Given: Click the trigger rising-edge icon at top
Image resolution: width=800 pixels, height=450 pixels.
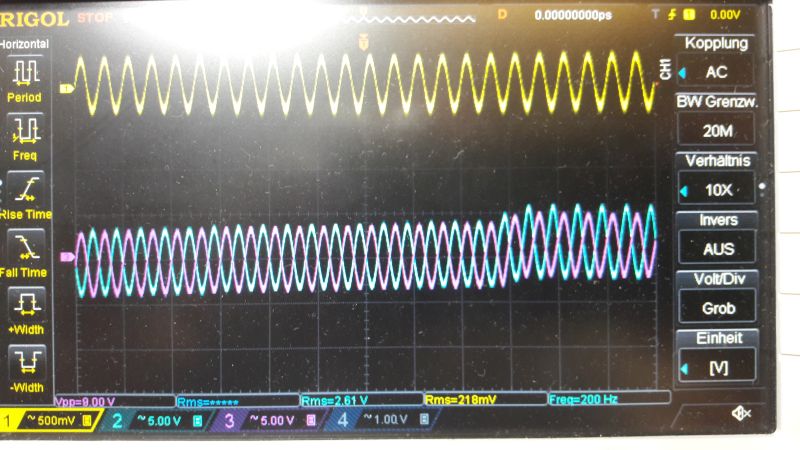Looking at the screenshot, I should [x=672, y=15].
